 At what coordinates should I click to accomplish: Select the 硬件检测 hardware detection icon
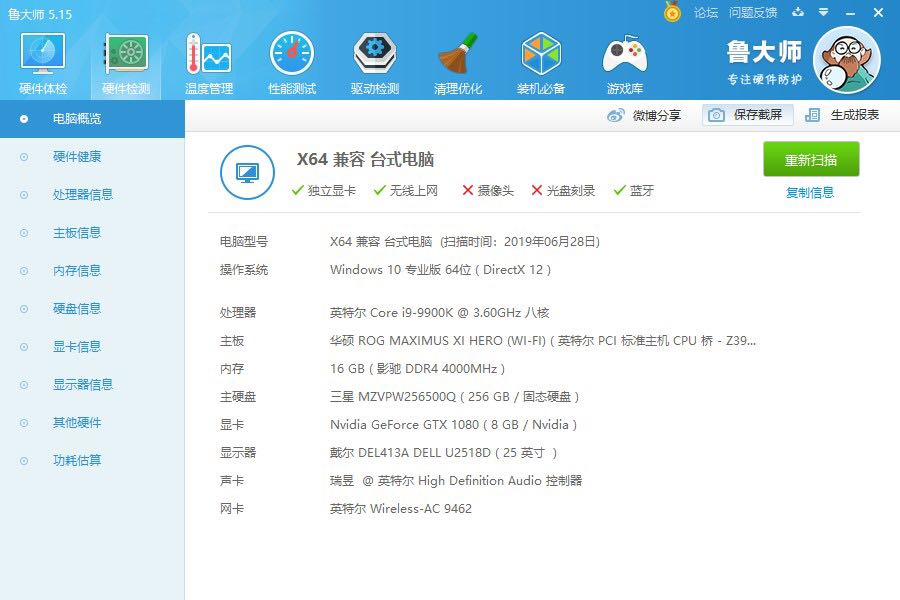click(126, 53)
